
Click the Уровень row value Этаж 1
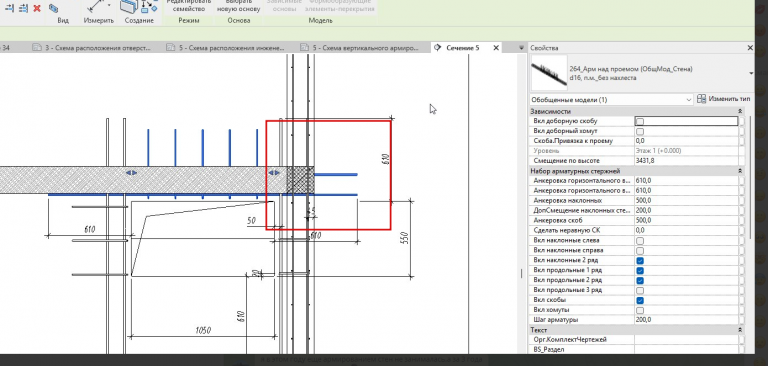point(686,151)
